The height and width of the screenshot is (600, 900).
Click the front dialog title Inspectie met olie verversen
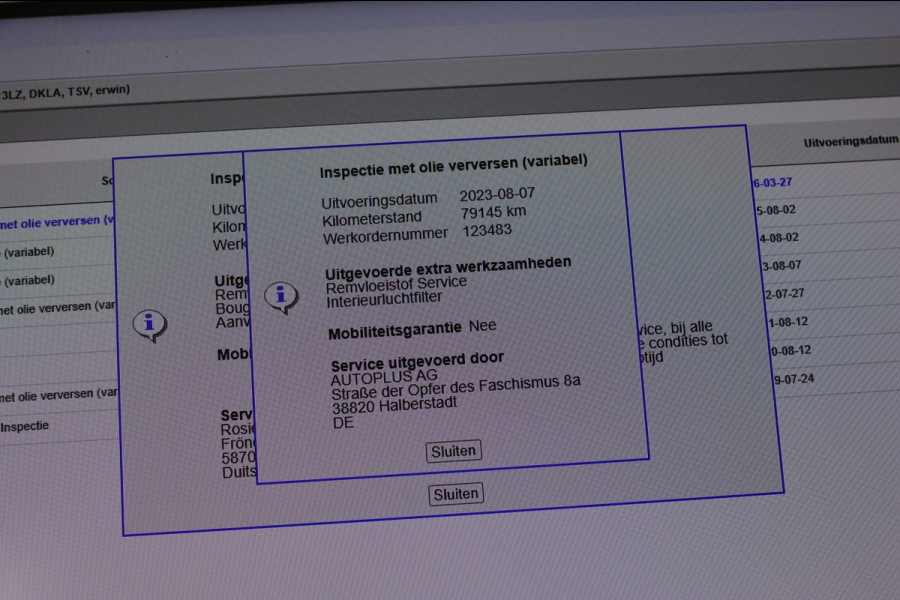(453, 164)
